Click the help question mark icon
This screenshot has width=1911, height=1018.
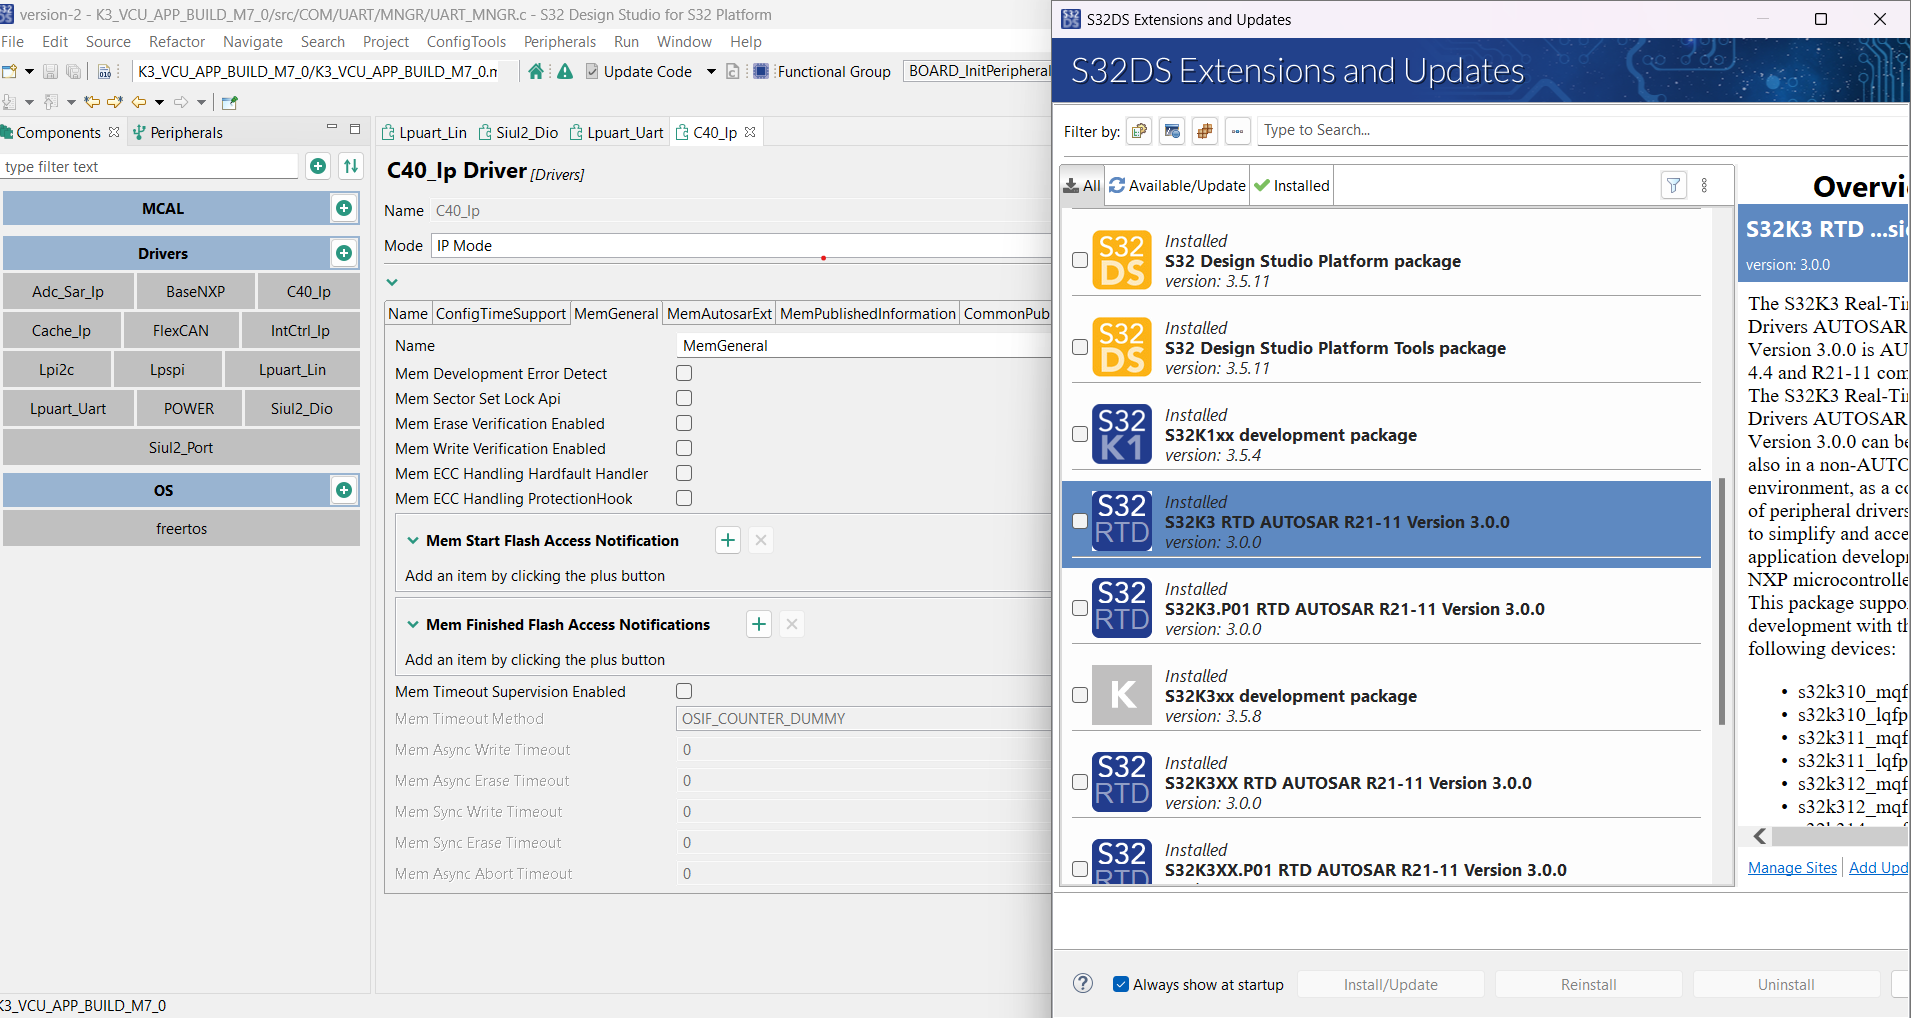pyautogui.click(x=1082, y=983)
